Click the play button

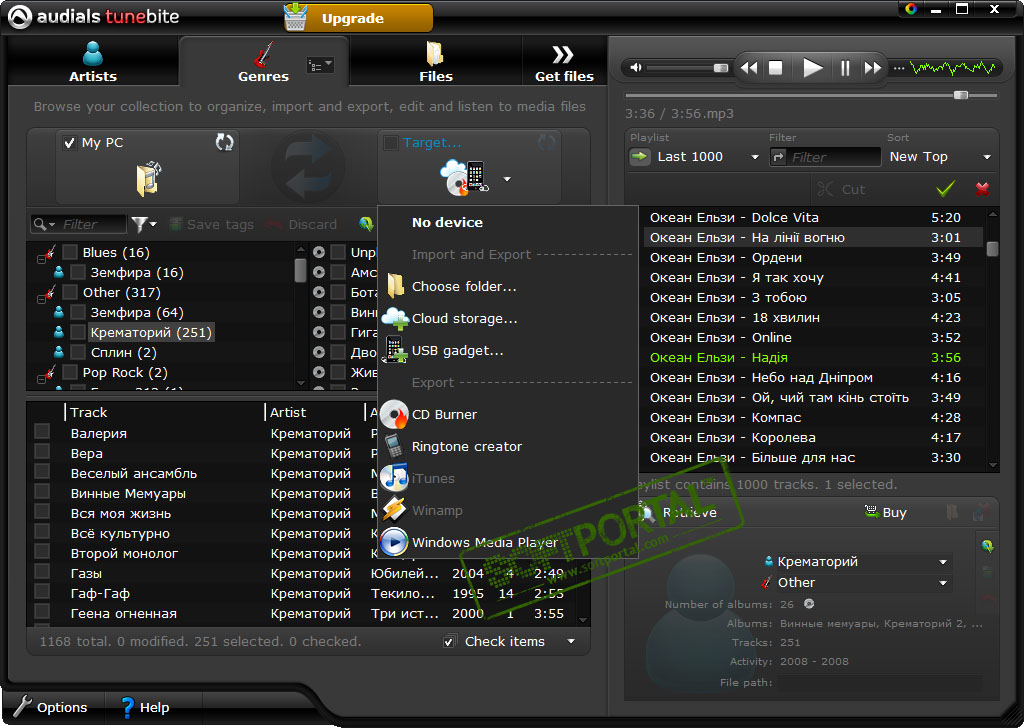812,67
